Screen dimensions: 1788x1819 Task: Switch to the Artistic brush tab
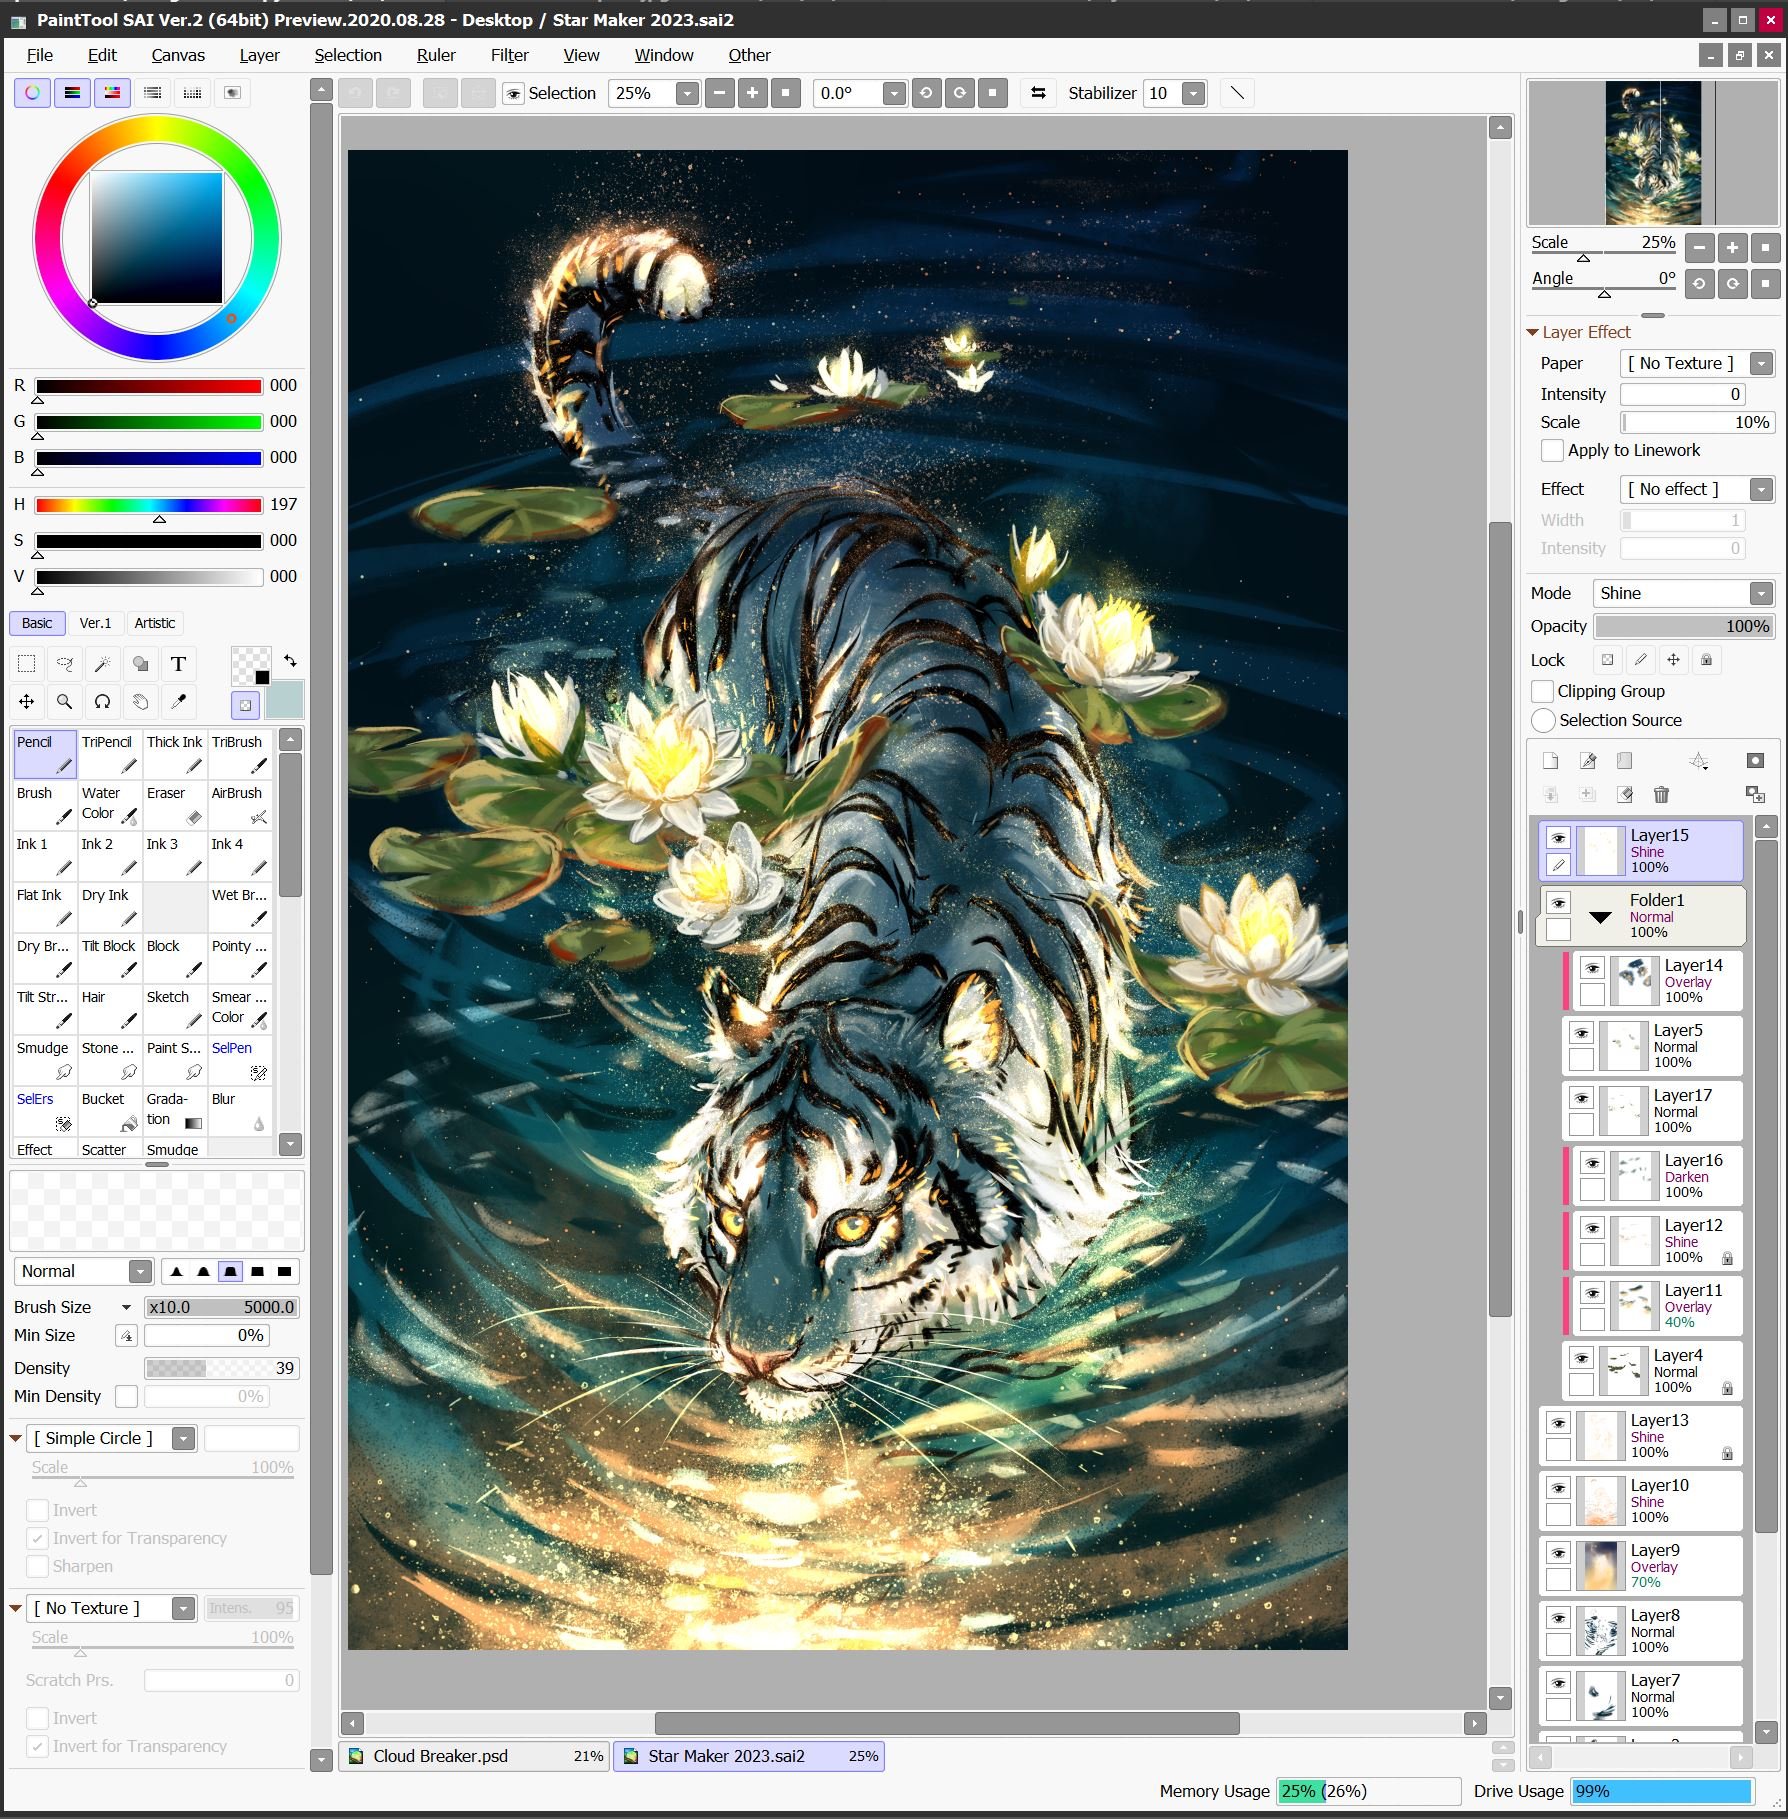coord(155,623)
